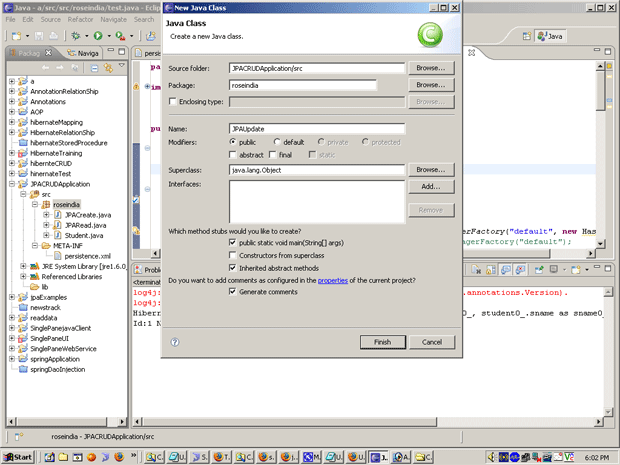Select the default modifier radio button
The image size is (620, 465).
tap(277, 142)
